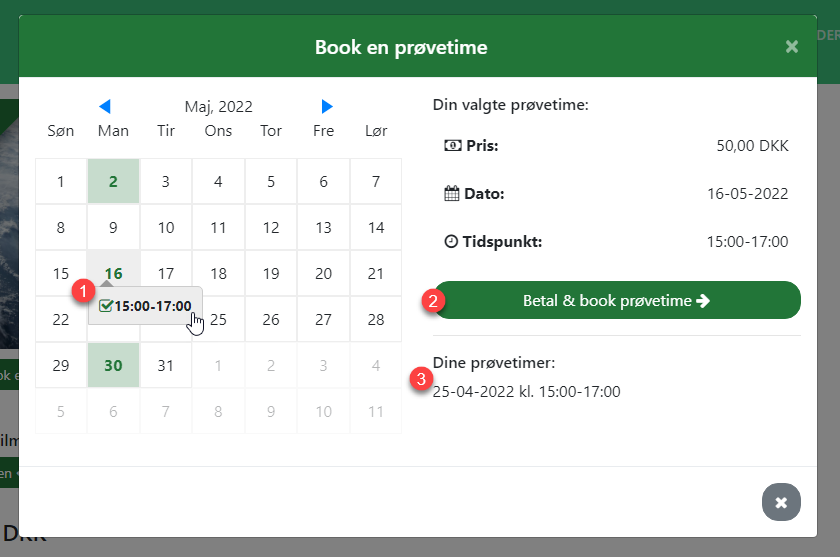Go to next month with right arrow

pos(327,106)
